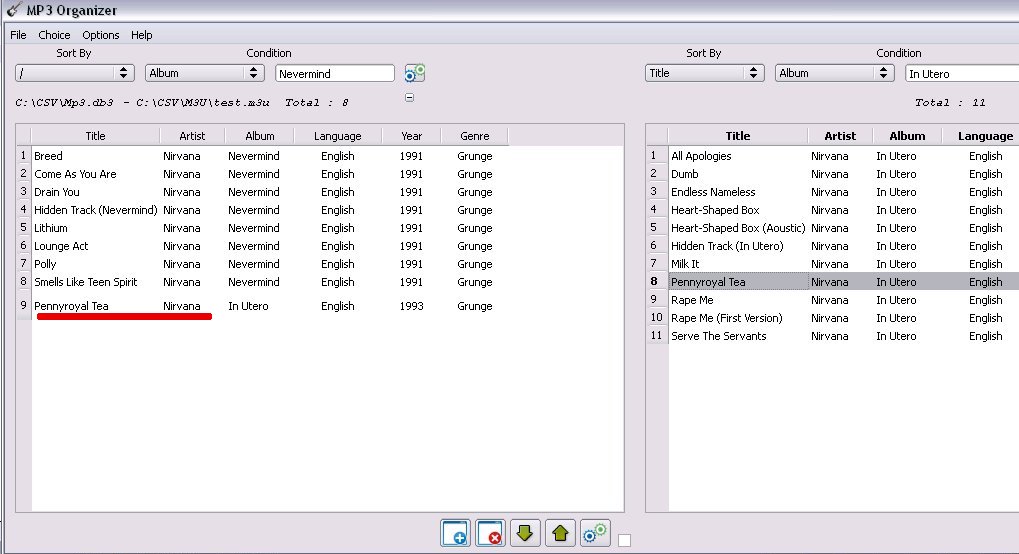The image size is (1019, 554).
Task: Click the guitar icon in the title bar
Action: coord(13,9)
